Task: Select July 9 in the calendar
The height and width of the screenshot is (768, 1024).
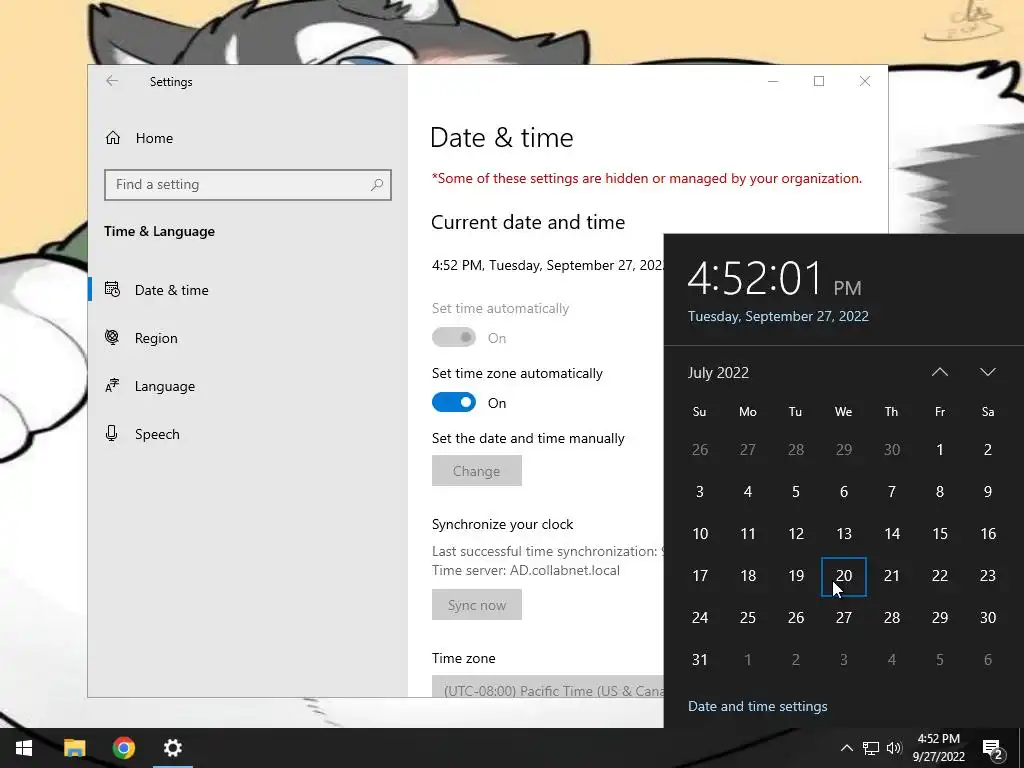Action: point(987,492)
